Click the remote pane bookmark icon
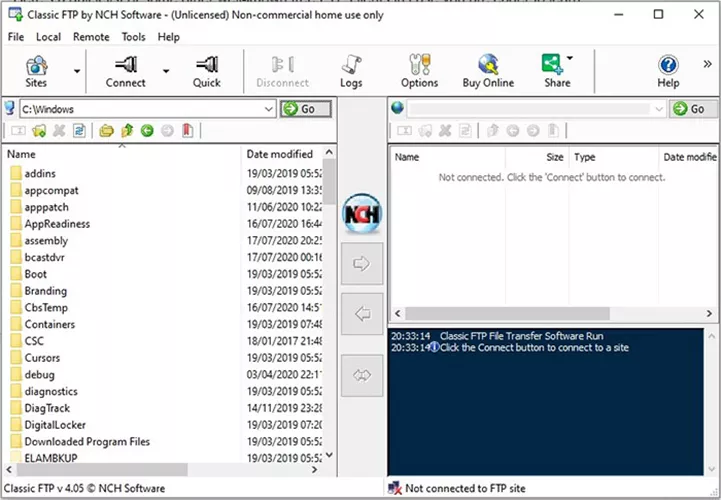This screenshot has width=721, height=500. [553, 131]
